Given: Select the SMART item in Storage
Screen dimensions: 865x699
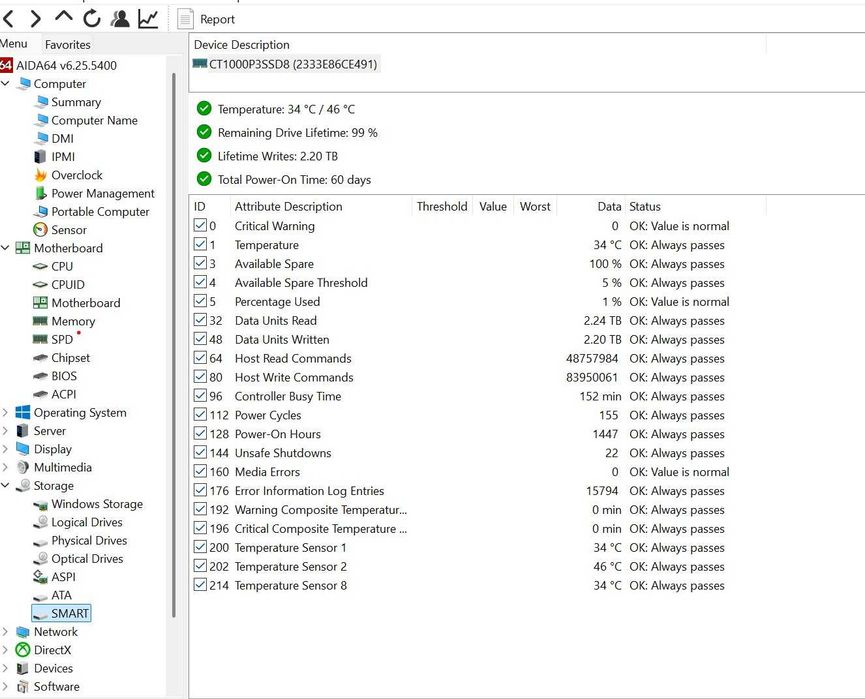Looking at the screenshot, I should (61, 613).
